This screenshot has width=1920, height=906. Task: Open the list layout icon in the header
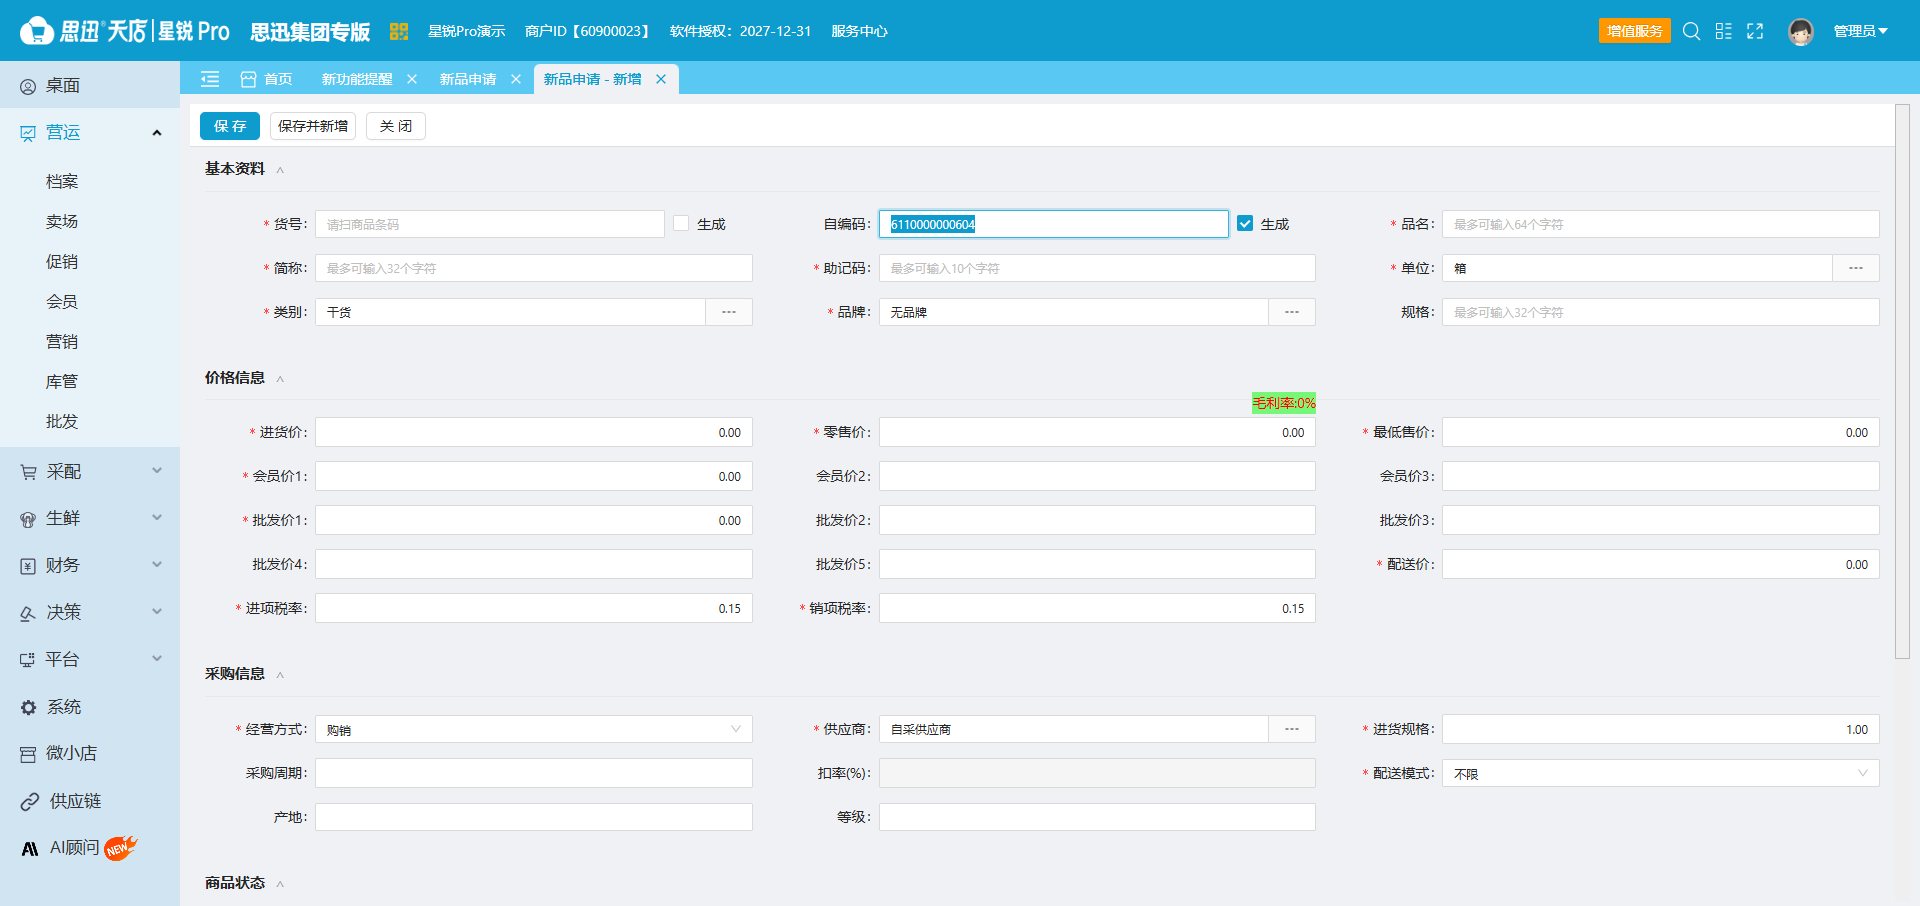[x=1723, y=31]
